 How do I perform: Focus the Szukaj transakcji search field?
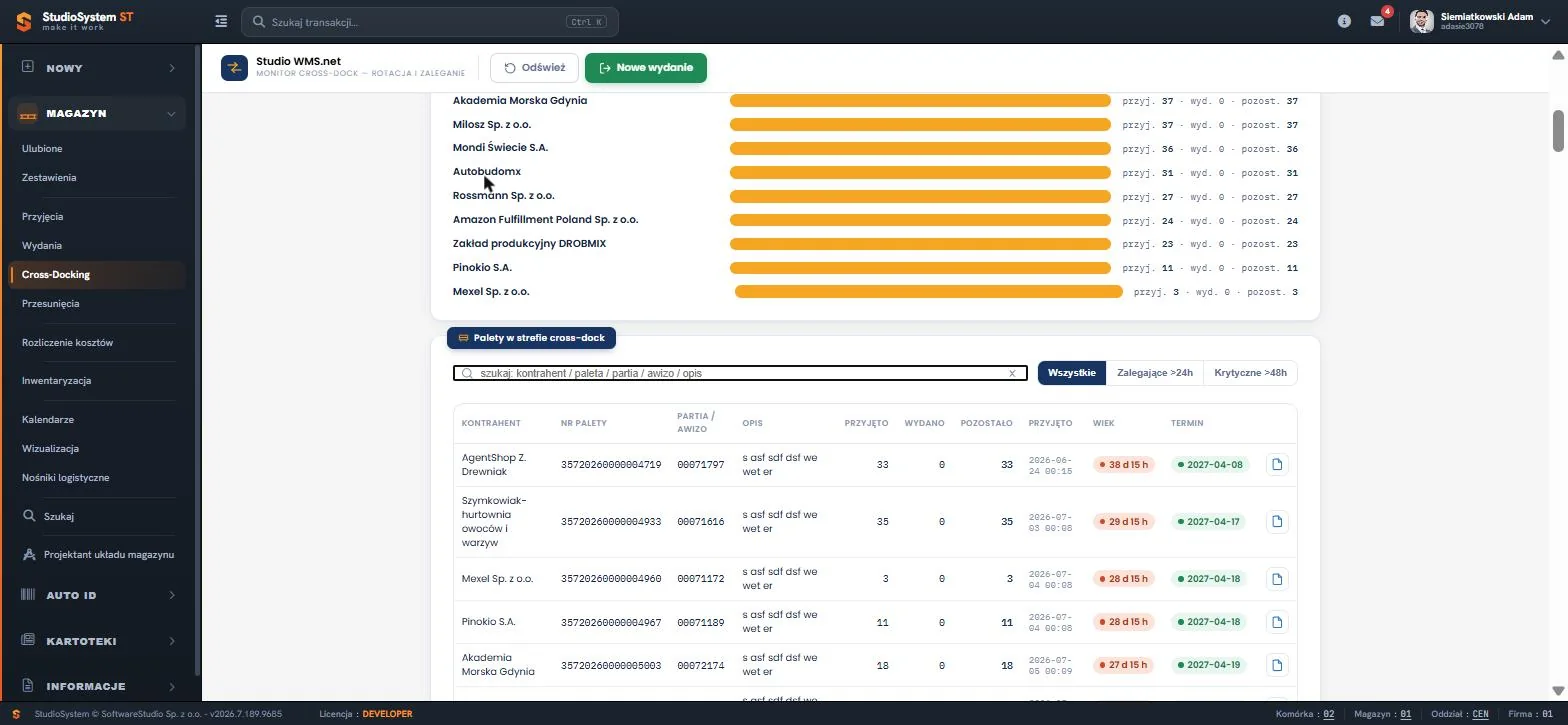coord(430,22)
